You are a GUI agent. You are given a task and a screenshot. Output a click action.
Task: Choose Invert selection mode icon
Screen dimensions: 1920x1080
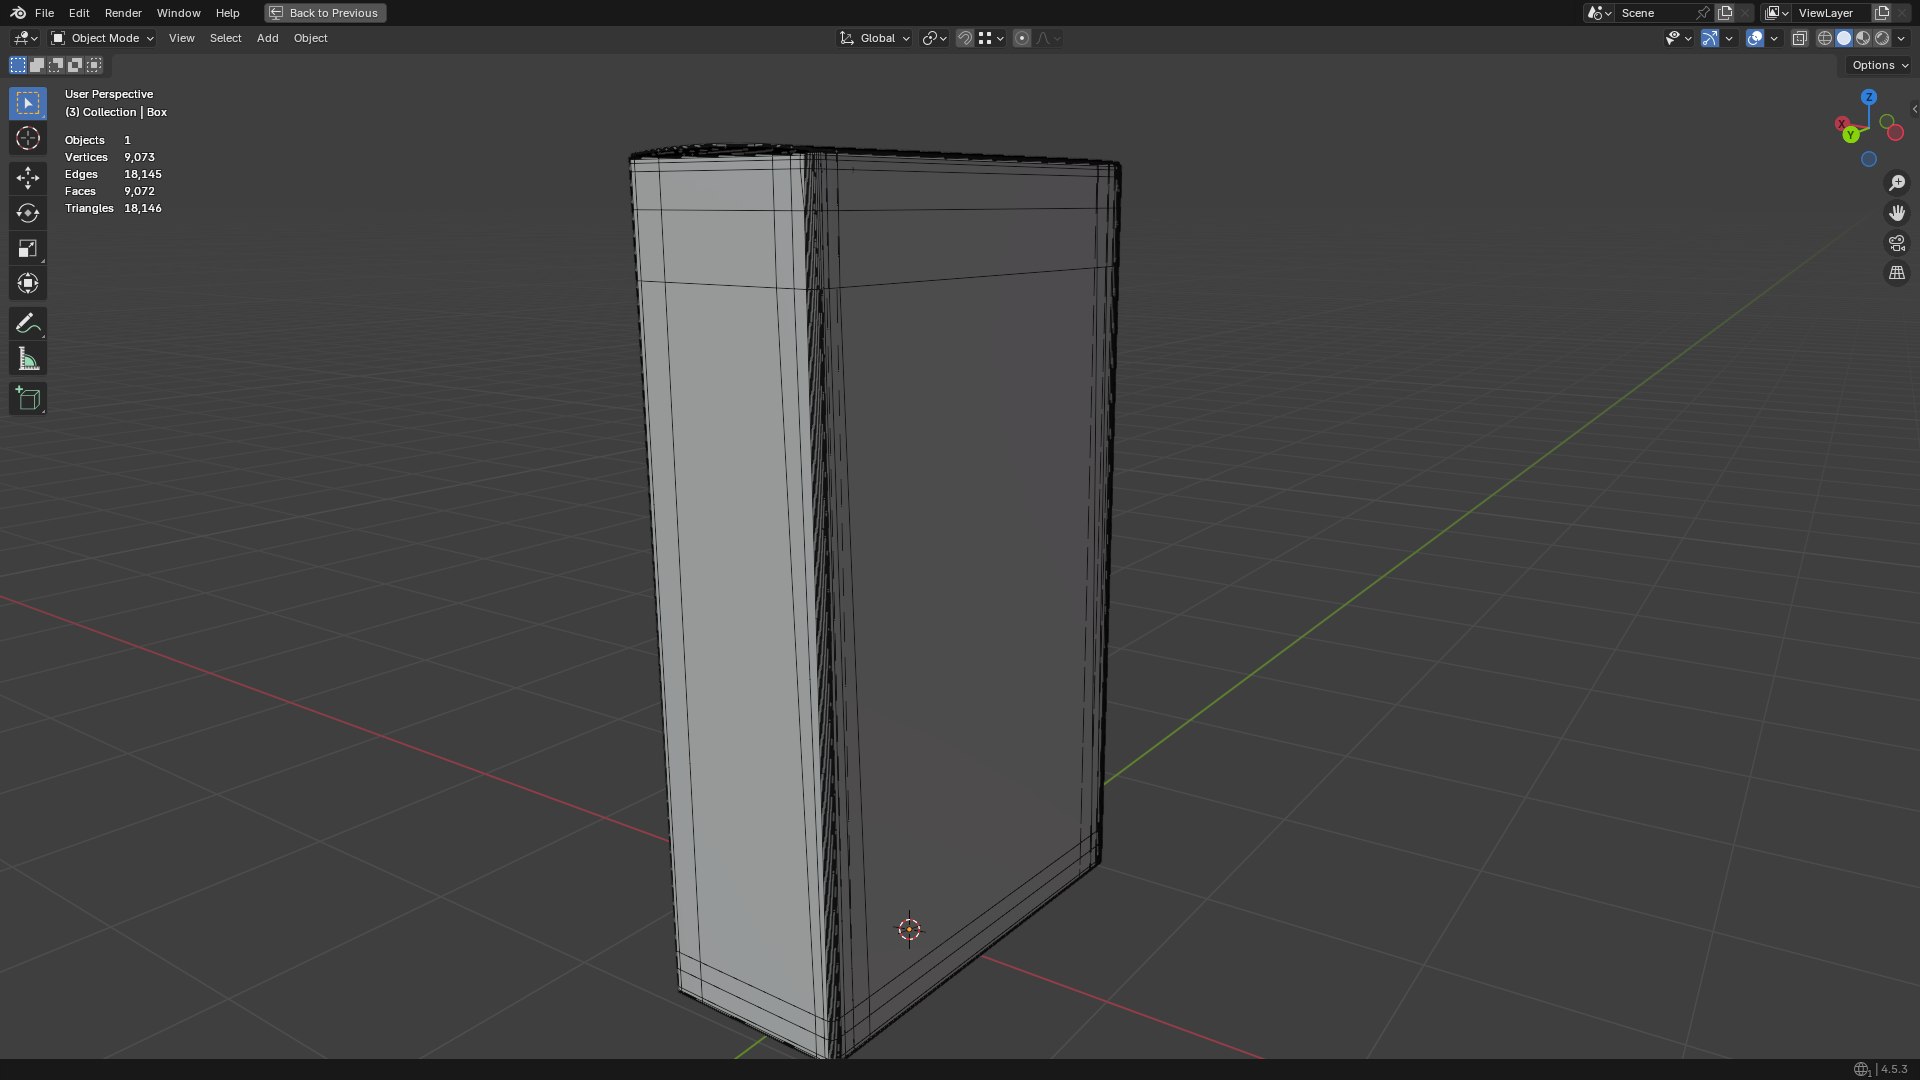[75, 65]
